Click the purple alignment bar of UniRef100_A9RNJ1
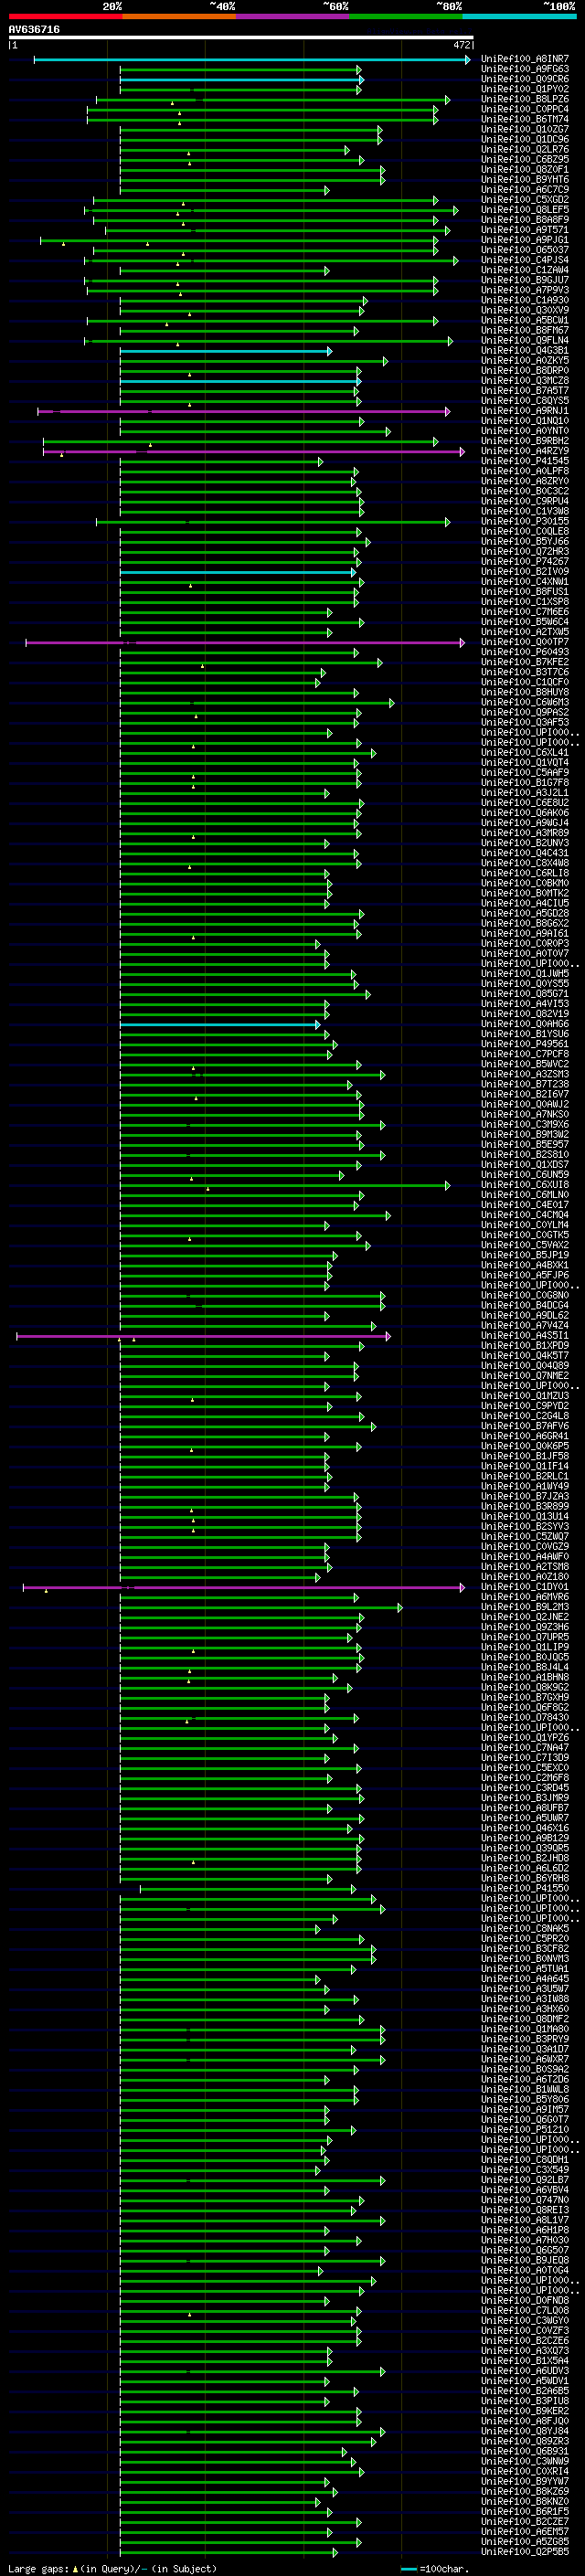Viewport: 585px width, 2576px height. point(244,411)
